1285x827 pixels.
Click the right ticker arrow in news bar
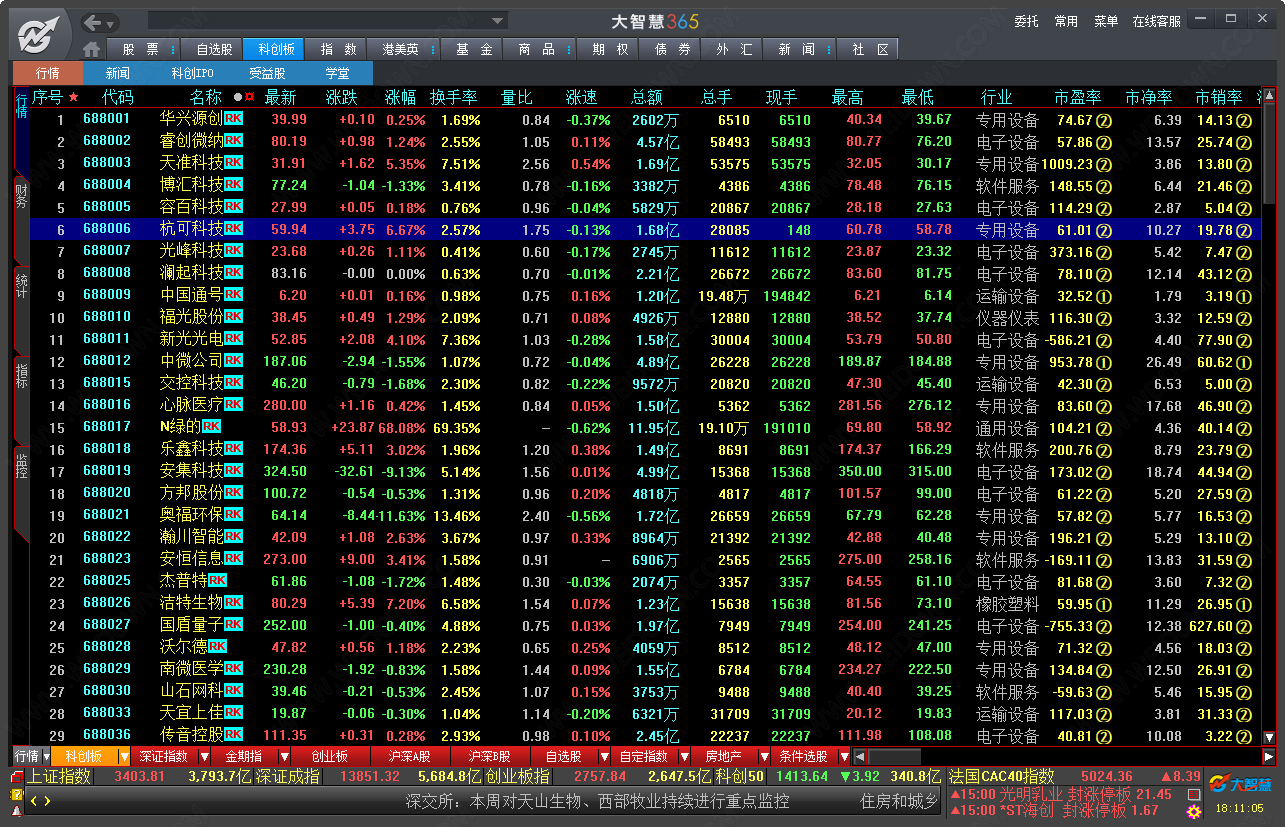[46, 801]
